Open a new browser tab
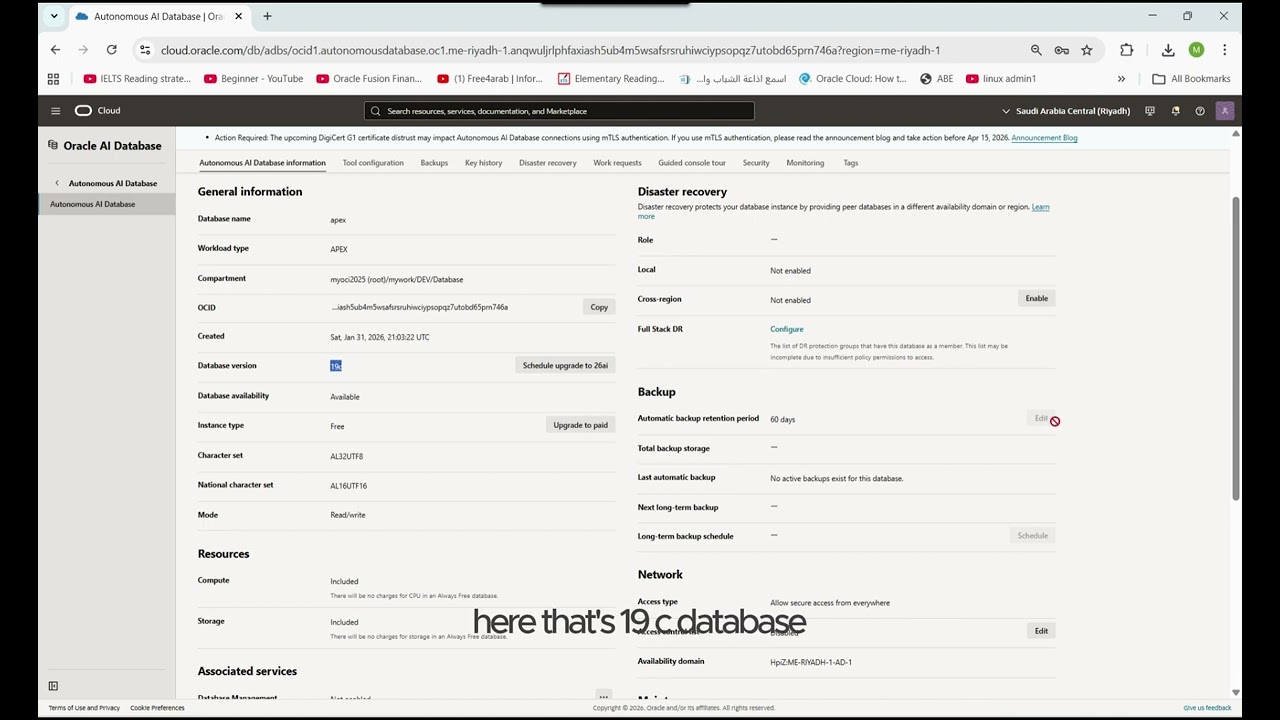 click(x=267, y=16)
